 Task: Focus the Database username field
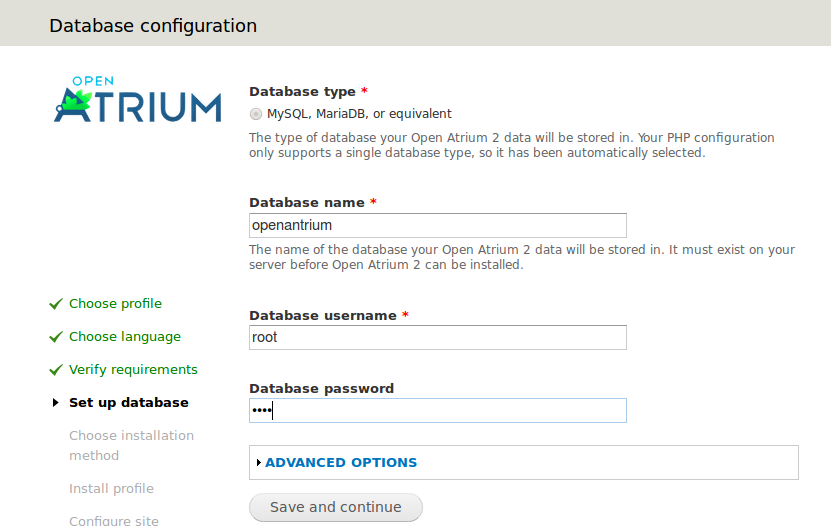coord(438,337)
